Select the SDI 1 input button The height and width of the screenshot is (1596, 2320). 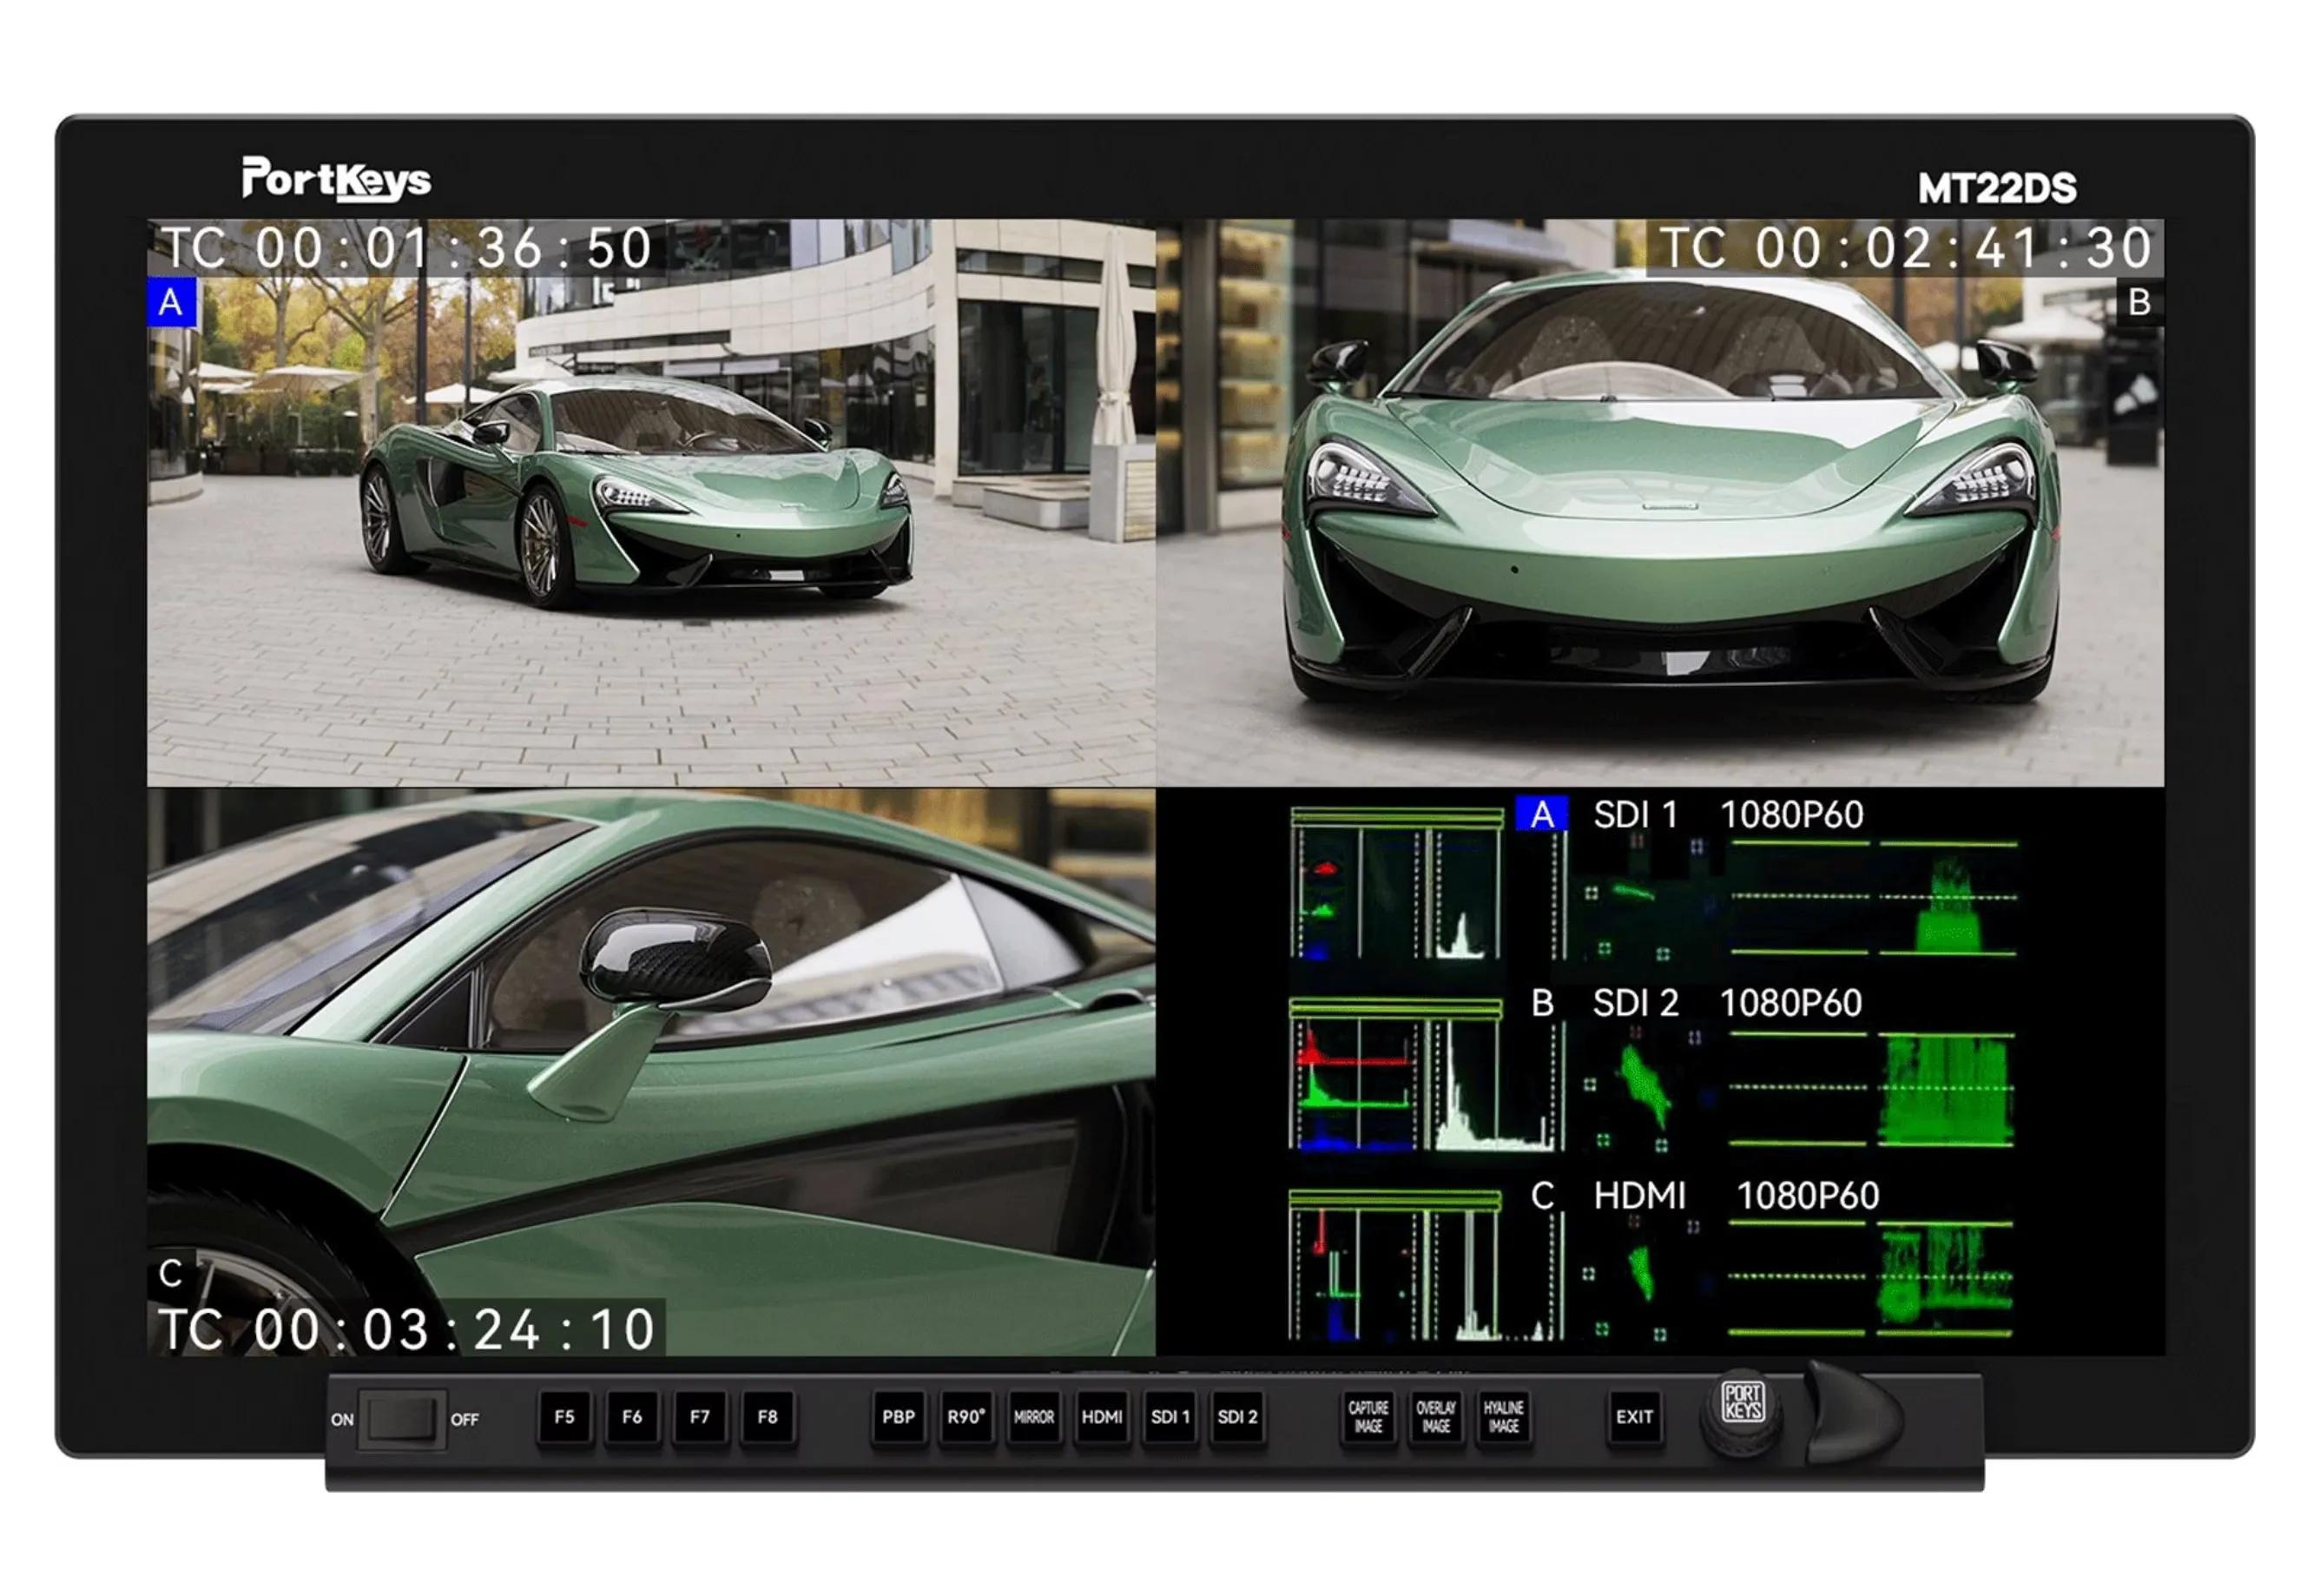[1169, 1417]
